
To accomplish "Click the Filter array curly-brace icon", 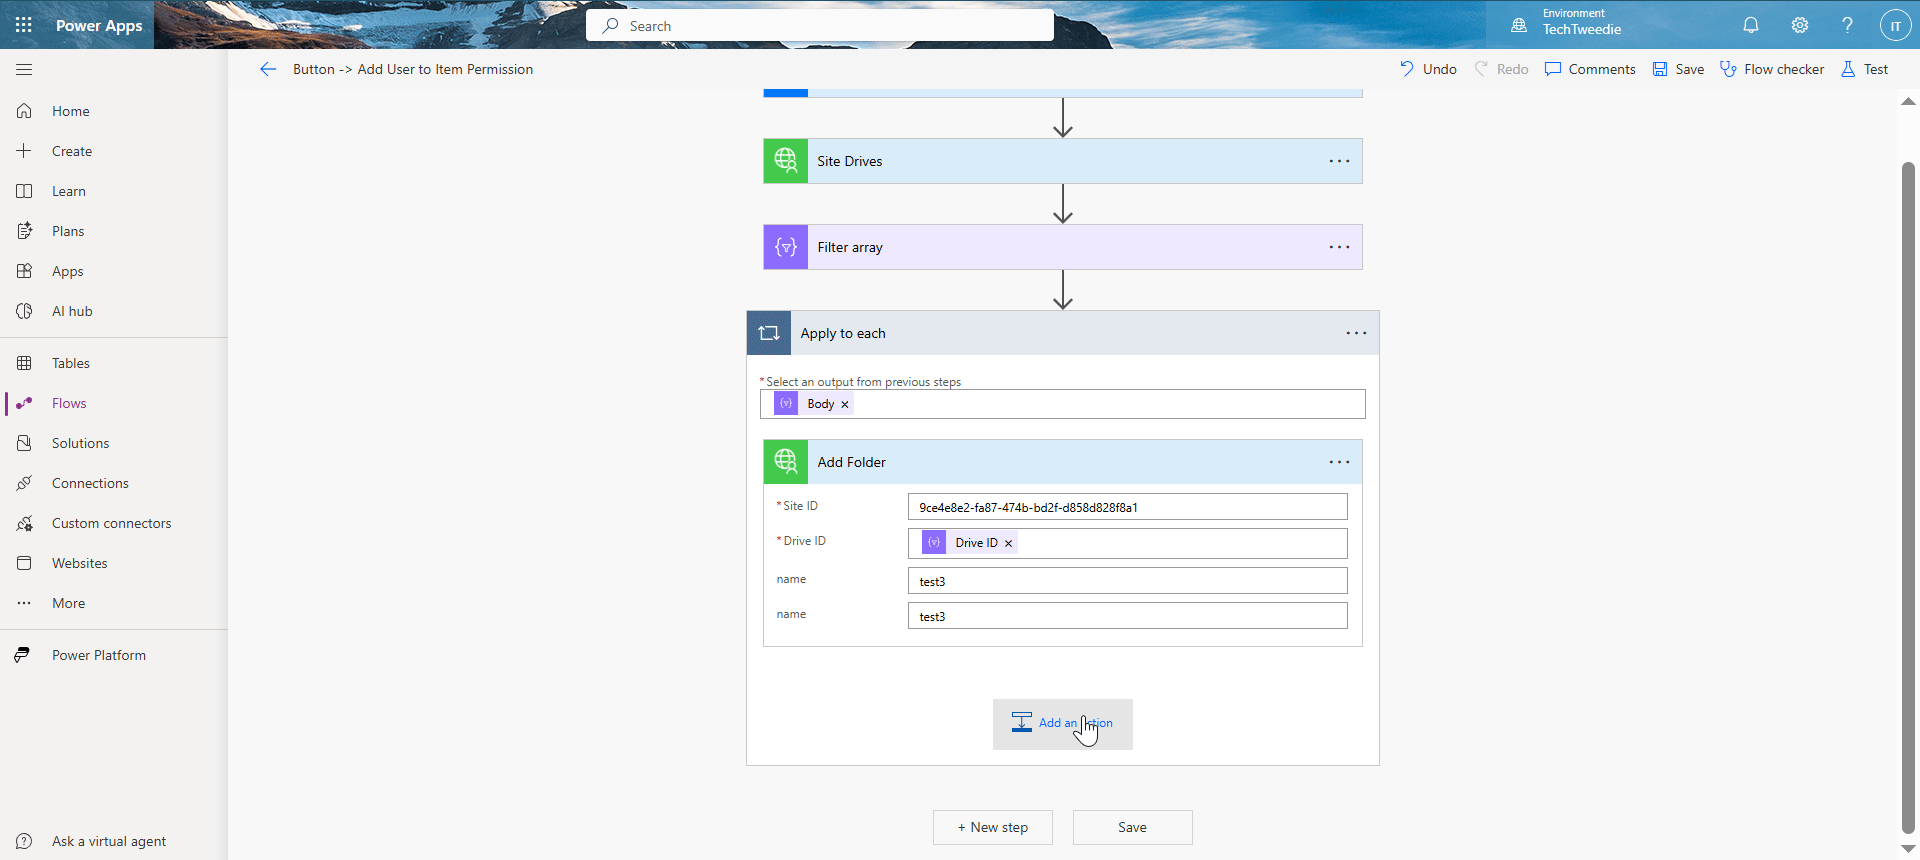I will [786, 247].
